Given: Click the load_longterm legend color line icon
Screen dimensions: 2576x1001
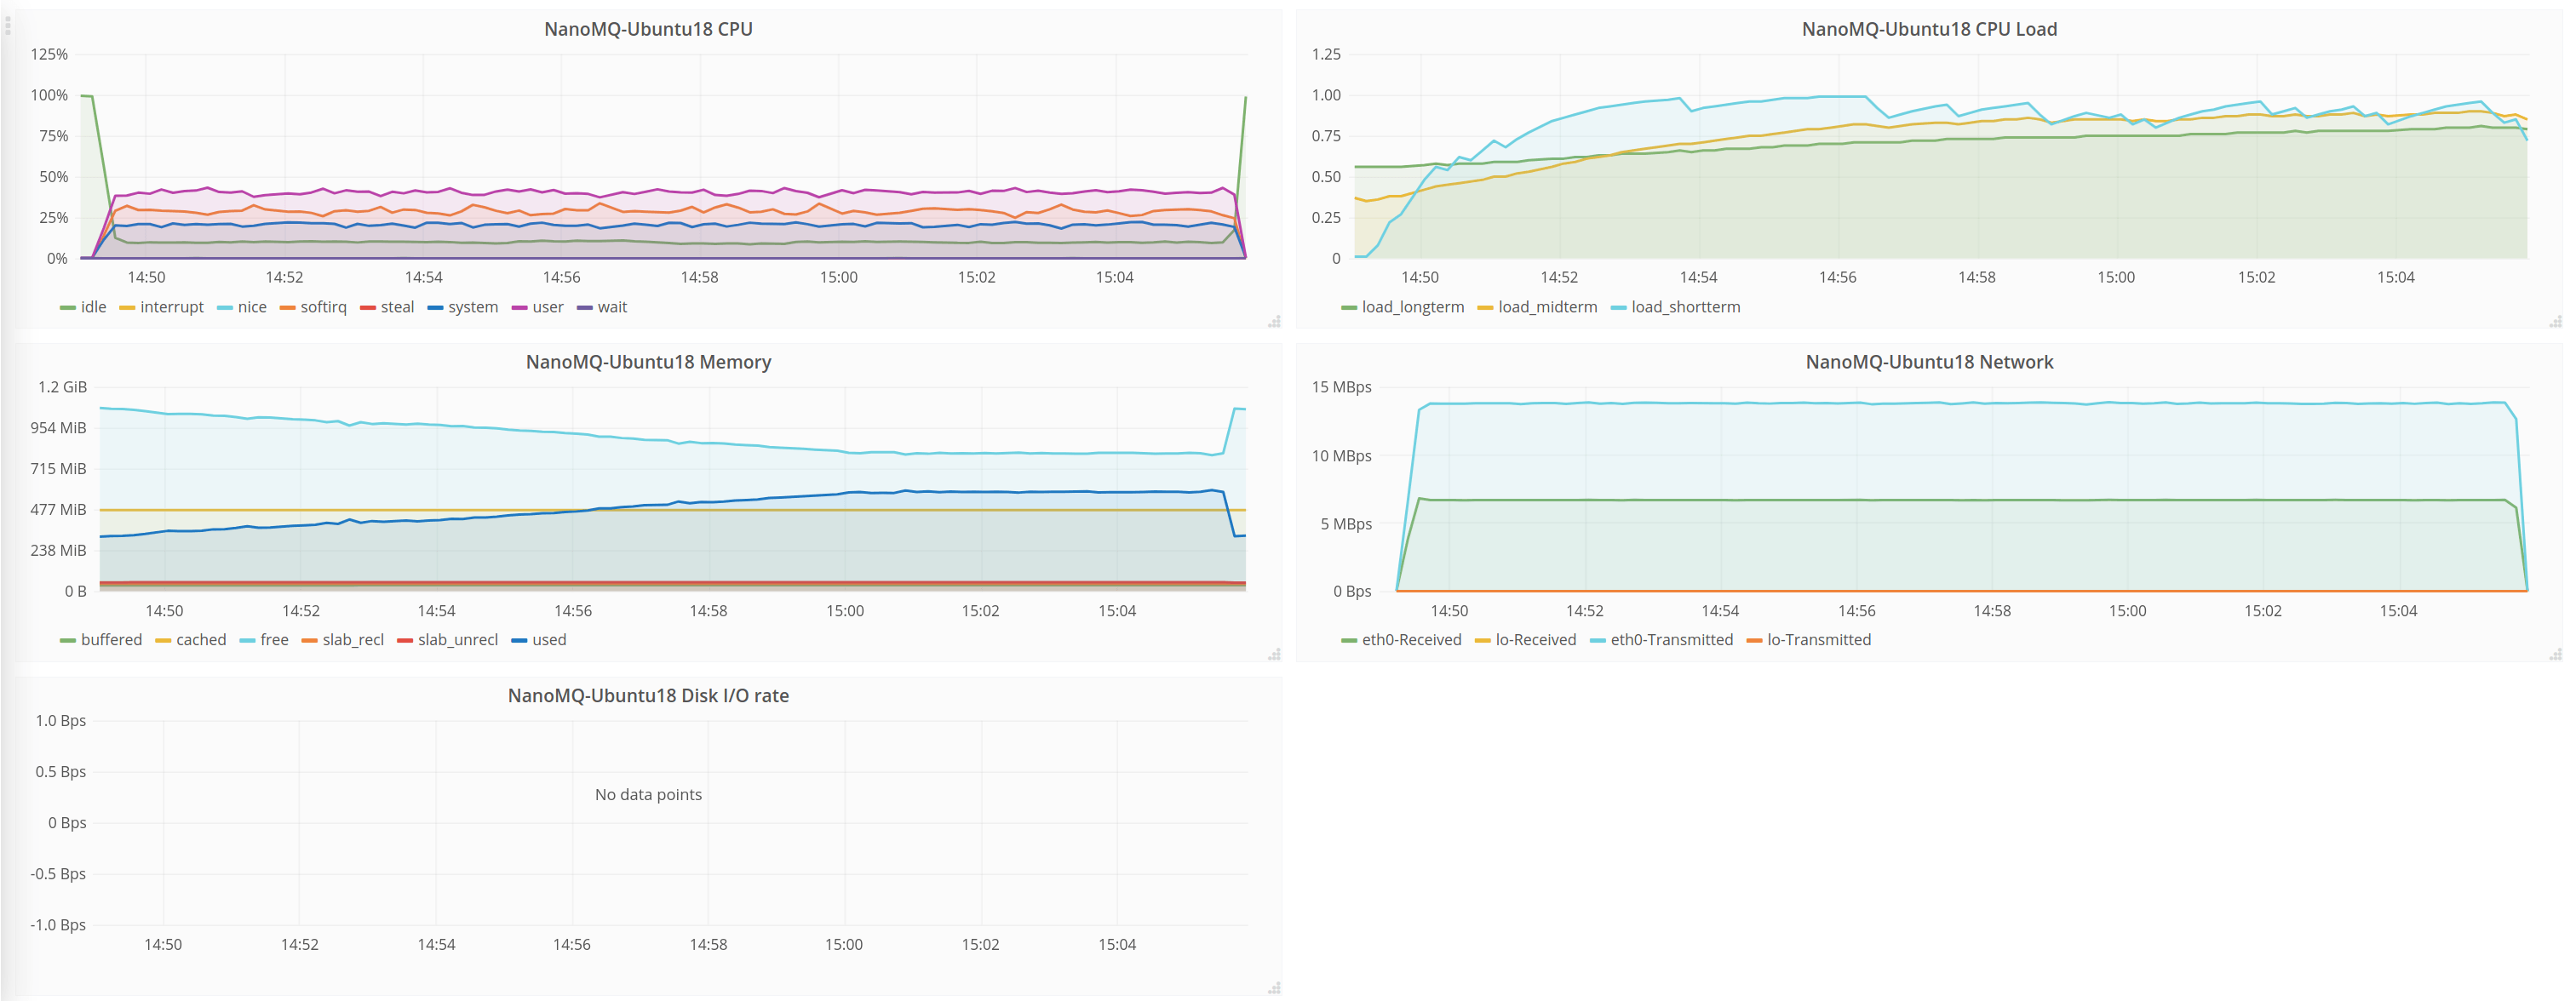Looking at the screenshot, I should point(1349,308).
